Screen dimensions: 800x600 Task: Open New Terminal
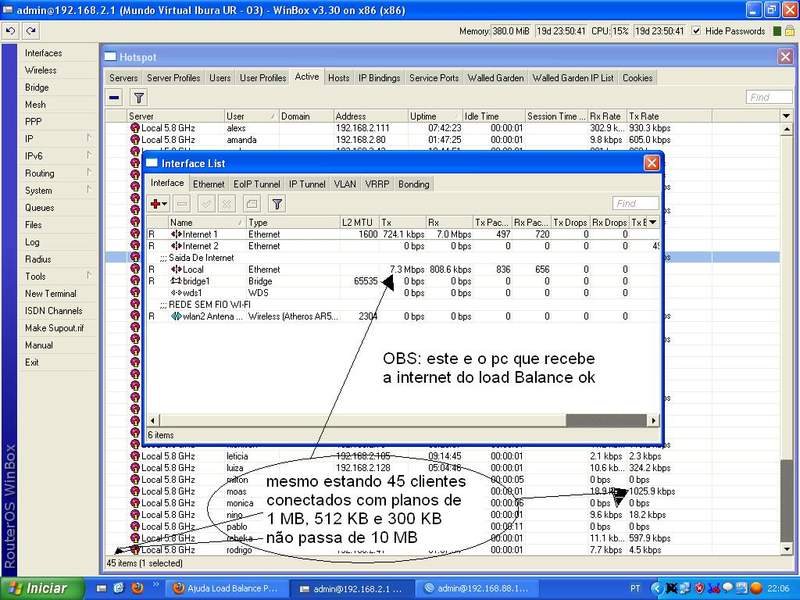(x=51, y=293)
